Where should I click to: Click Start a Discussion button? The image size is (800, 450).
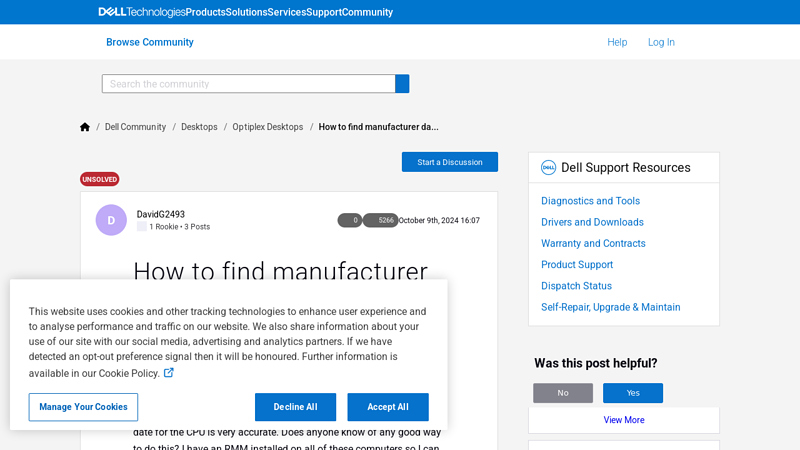tap(449, 162)
